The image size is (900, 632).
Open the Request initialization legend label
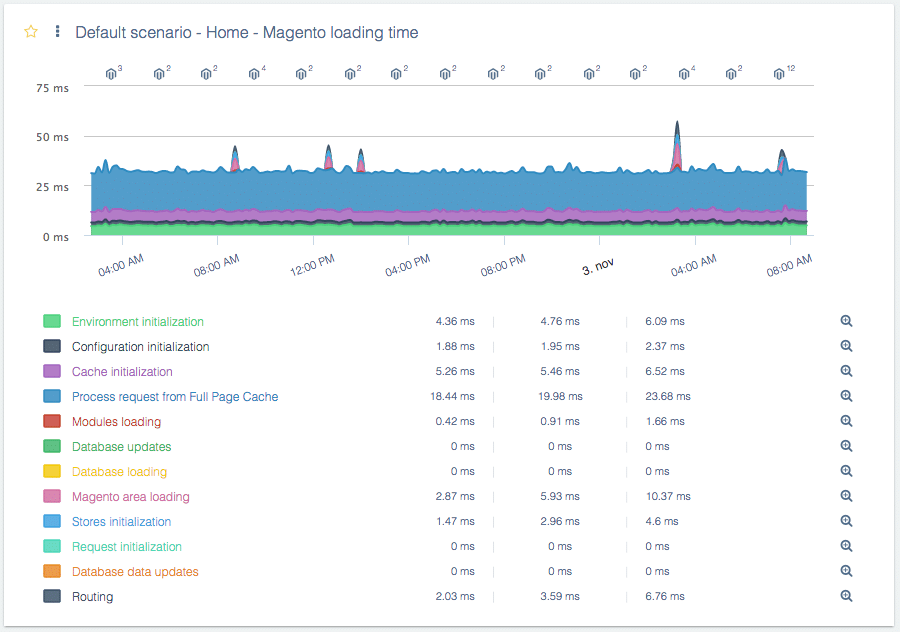[x=127, y=546]
